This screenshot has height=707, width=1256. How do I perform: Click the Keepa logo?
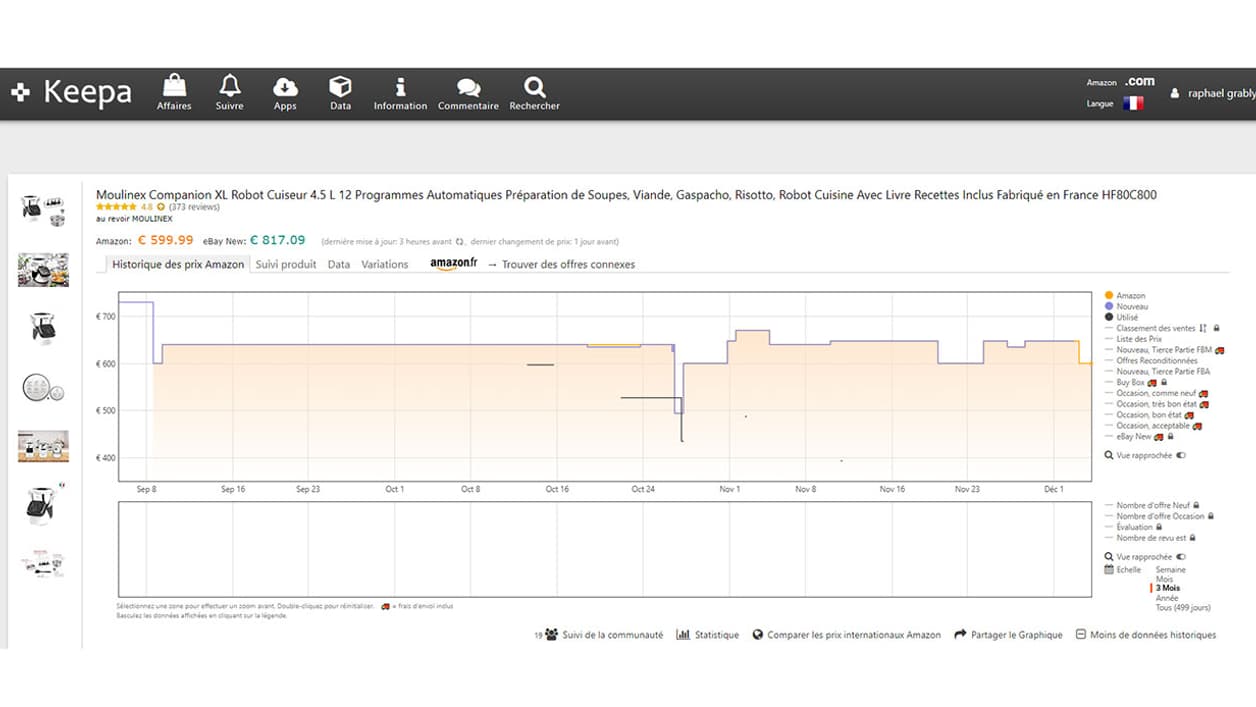click(x=72, y=93)
